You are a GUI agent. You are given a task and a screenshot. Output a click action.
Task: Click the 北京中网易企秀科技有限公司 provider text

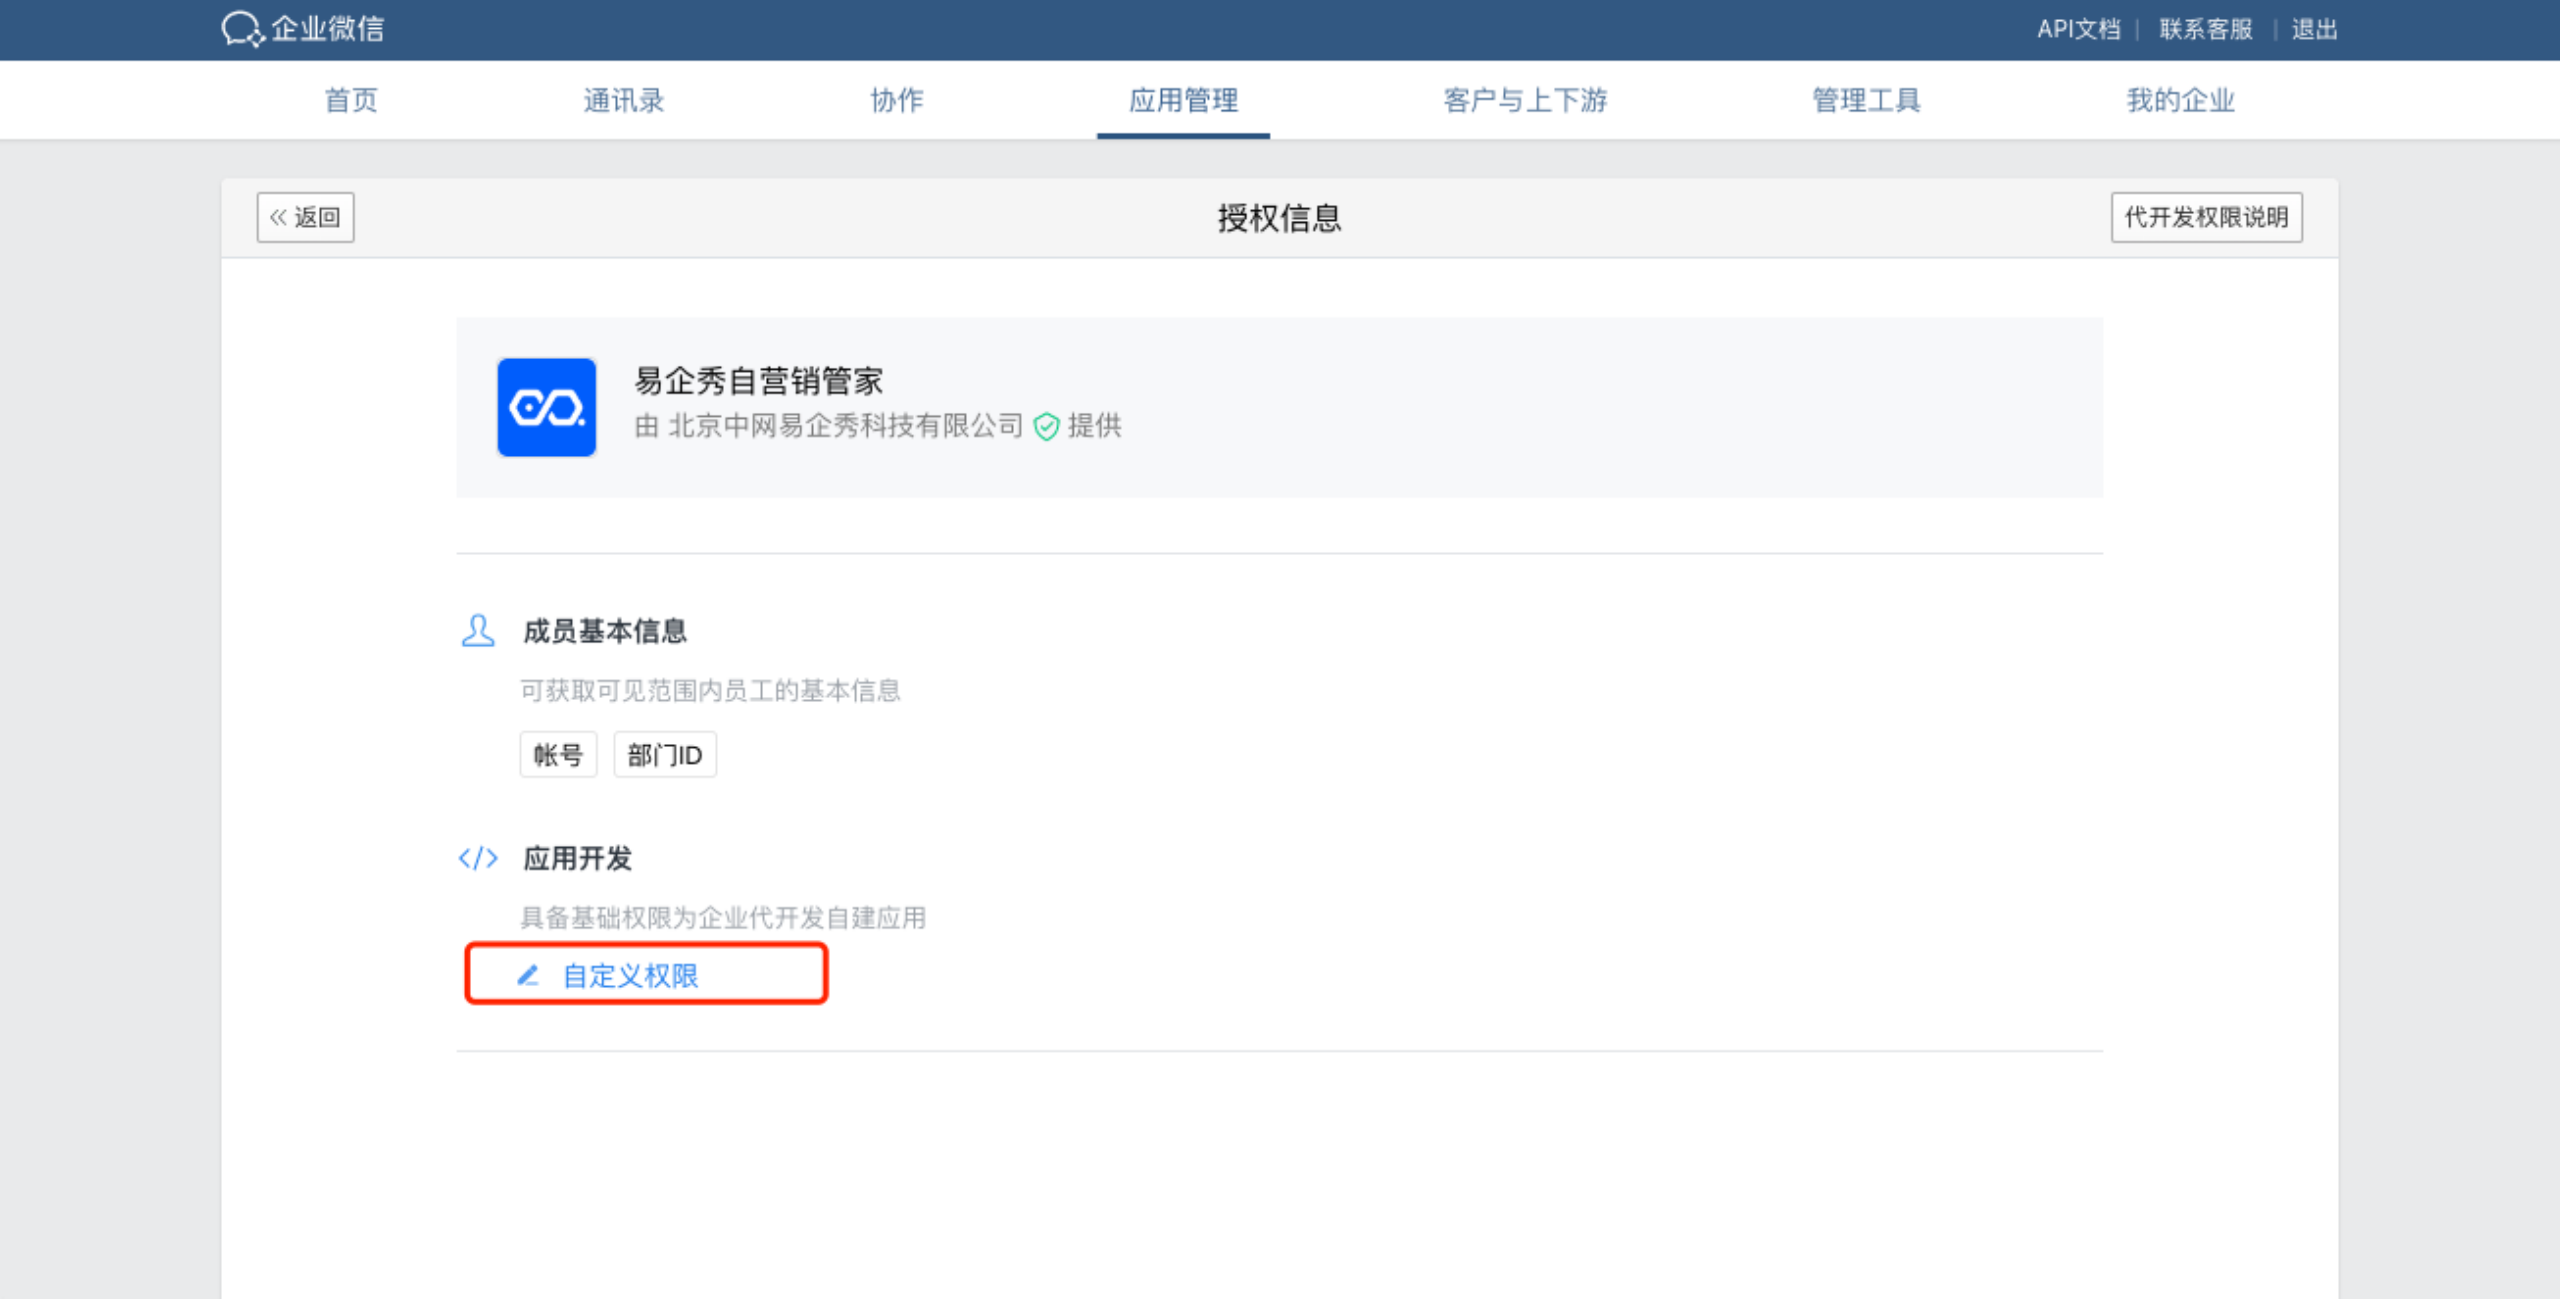846,426
